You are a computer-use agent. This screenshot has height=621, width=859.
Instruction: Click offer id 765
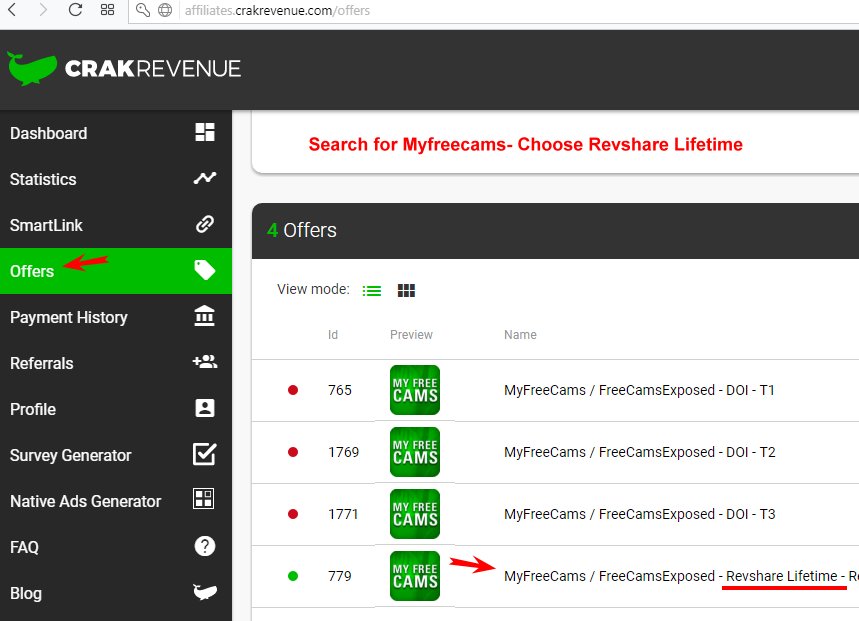click(340, 390)
